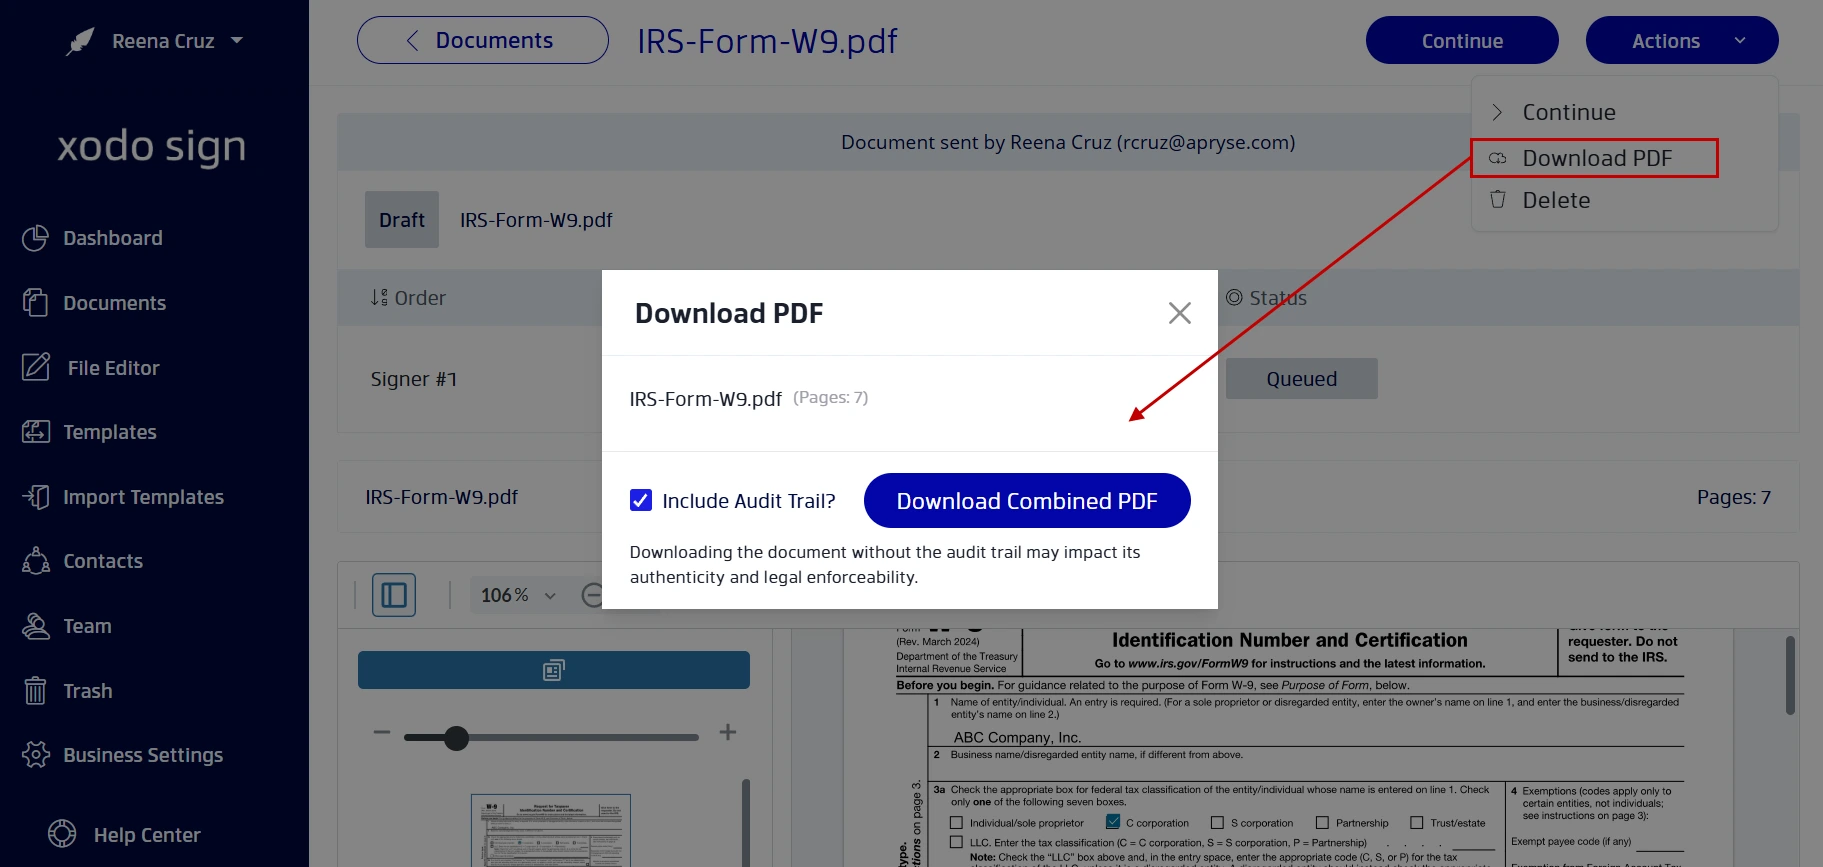Click the zoom out minus icon by 106%
This screenshot has height=867, width=1823.
tap(592, 595)
